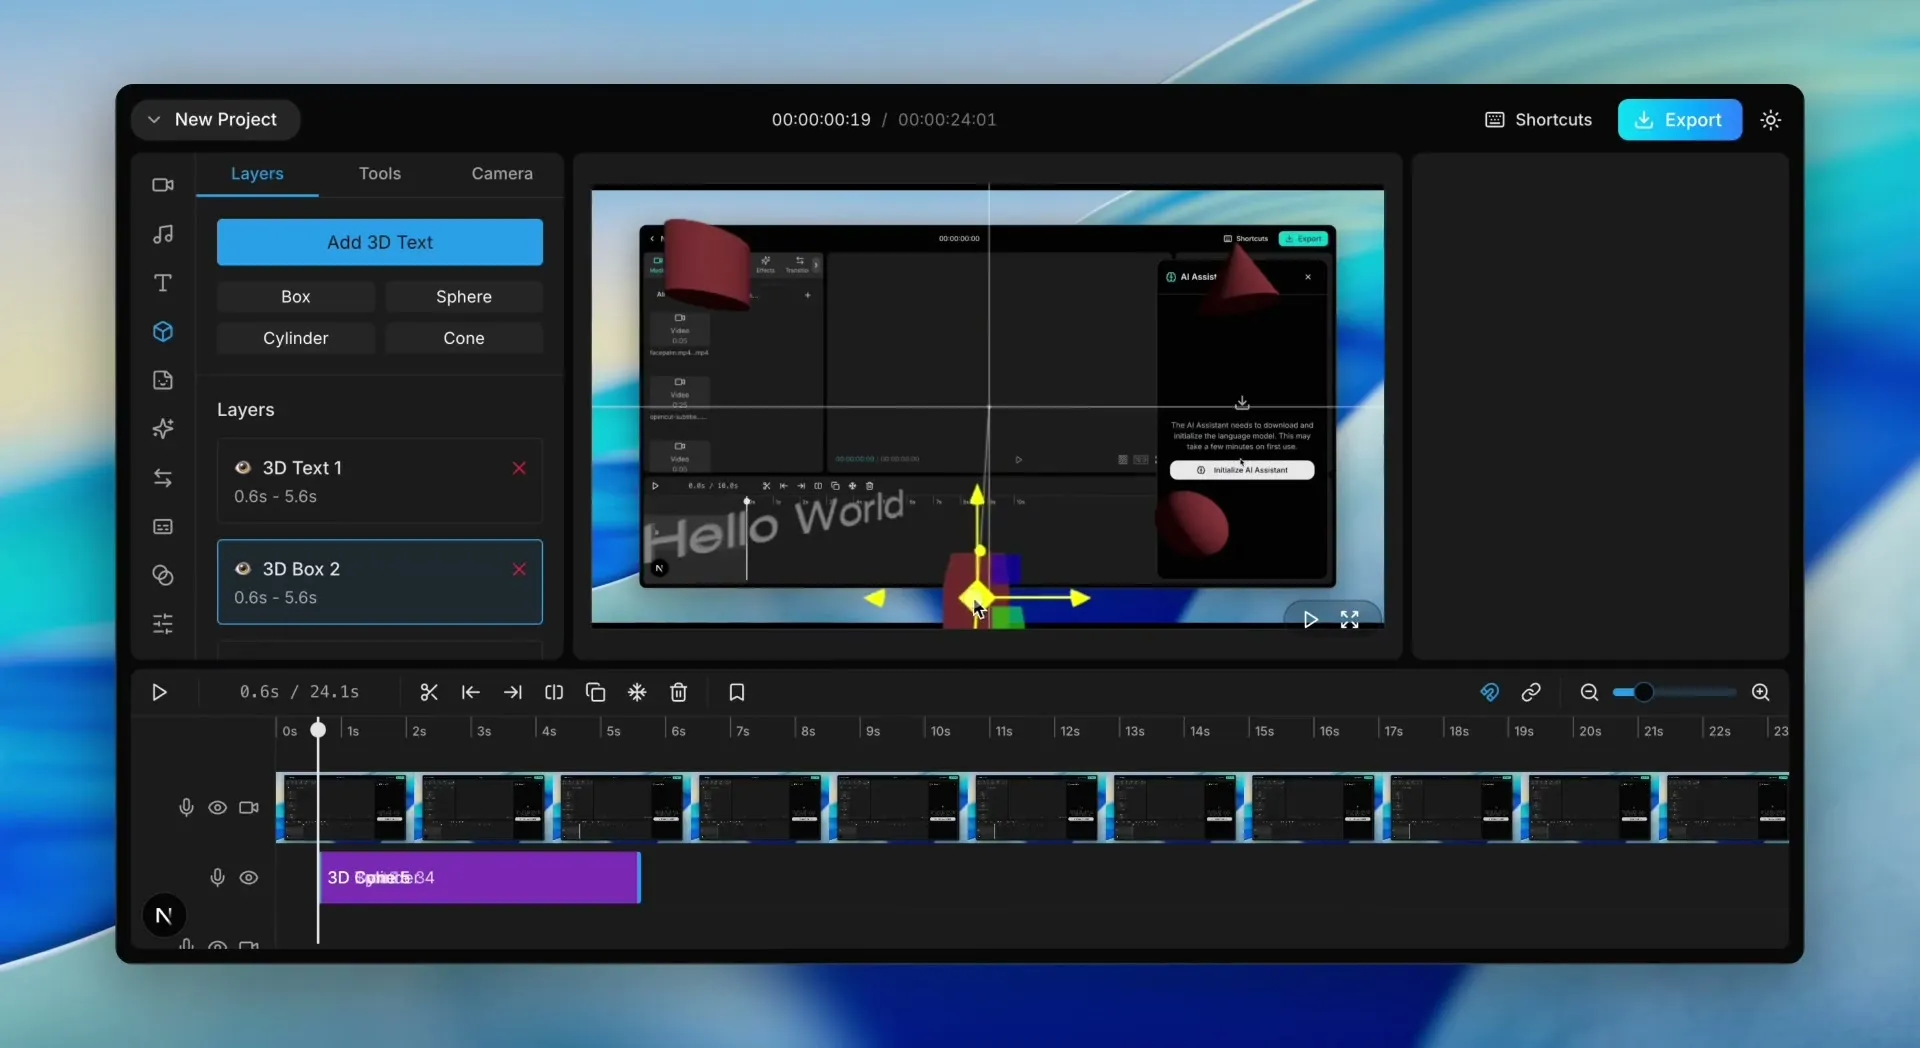This screenshot has width=1920, height=1048.
Task: Zoom out the timeline
Action: click(x=1589, y=692)
